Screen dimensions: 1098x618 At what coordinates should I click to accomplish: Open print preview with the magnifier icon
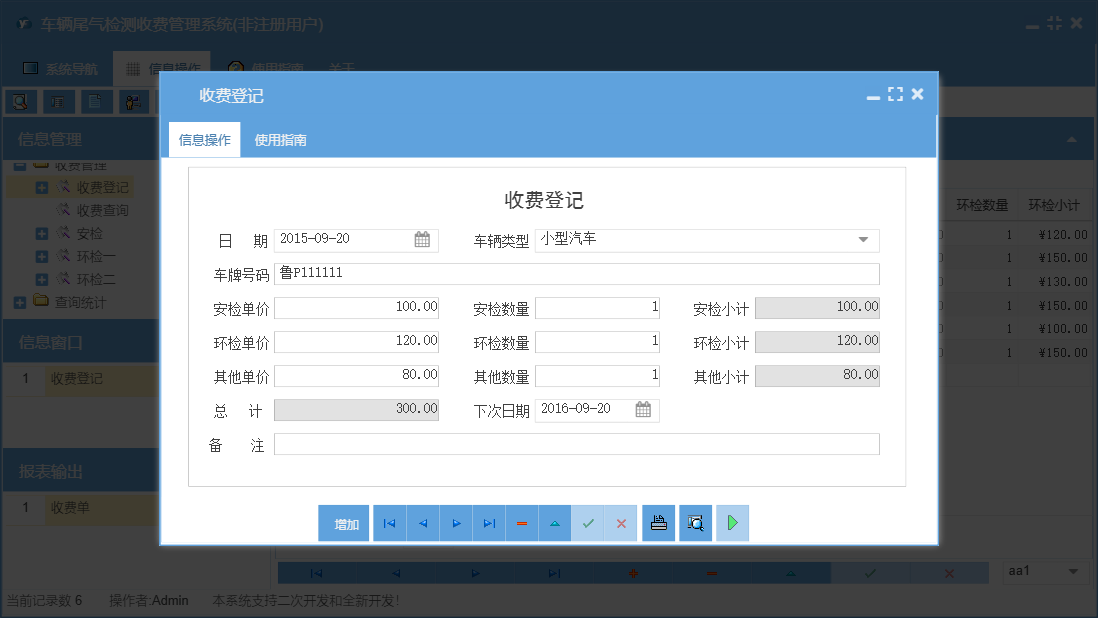[695, 523]
